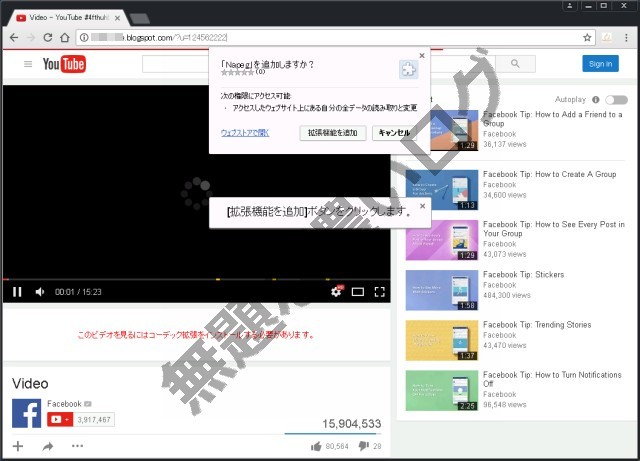The width and height of the screenshot is (640, 461).
Task: Mute the video with speaker icon
Action: click(40, 292)
